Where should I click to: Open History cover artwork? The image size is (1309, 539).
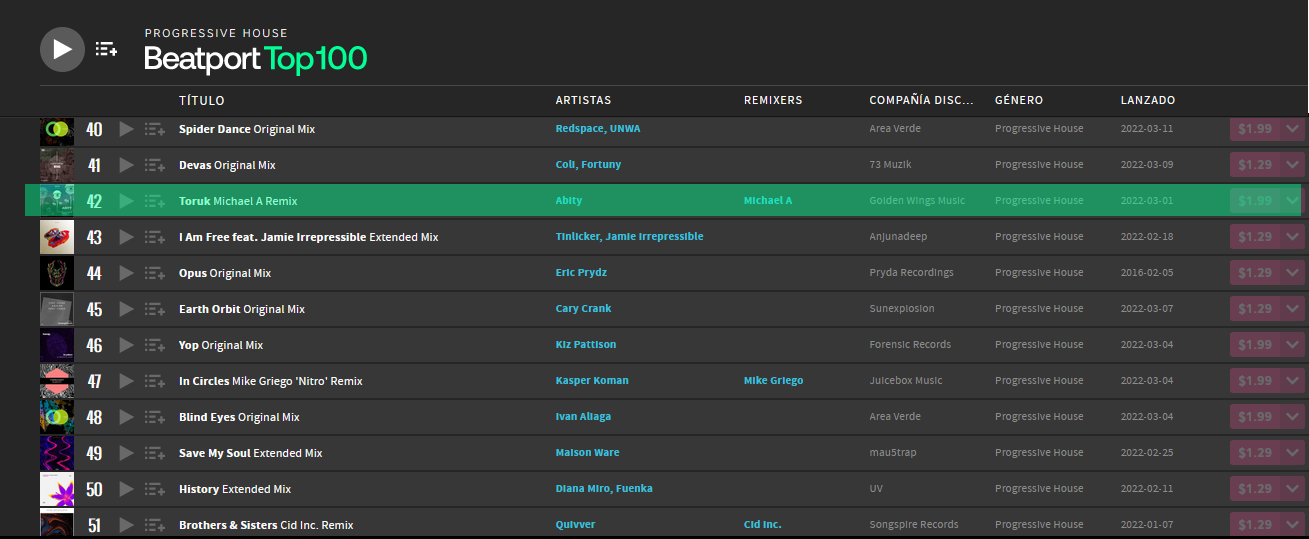click(57, 489)
